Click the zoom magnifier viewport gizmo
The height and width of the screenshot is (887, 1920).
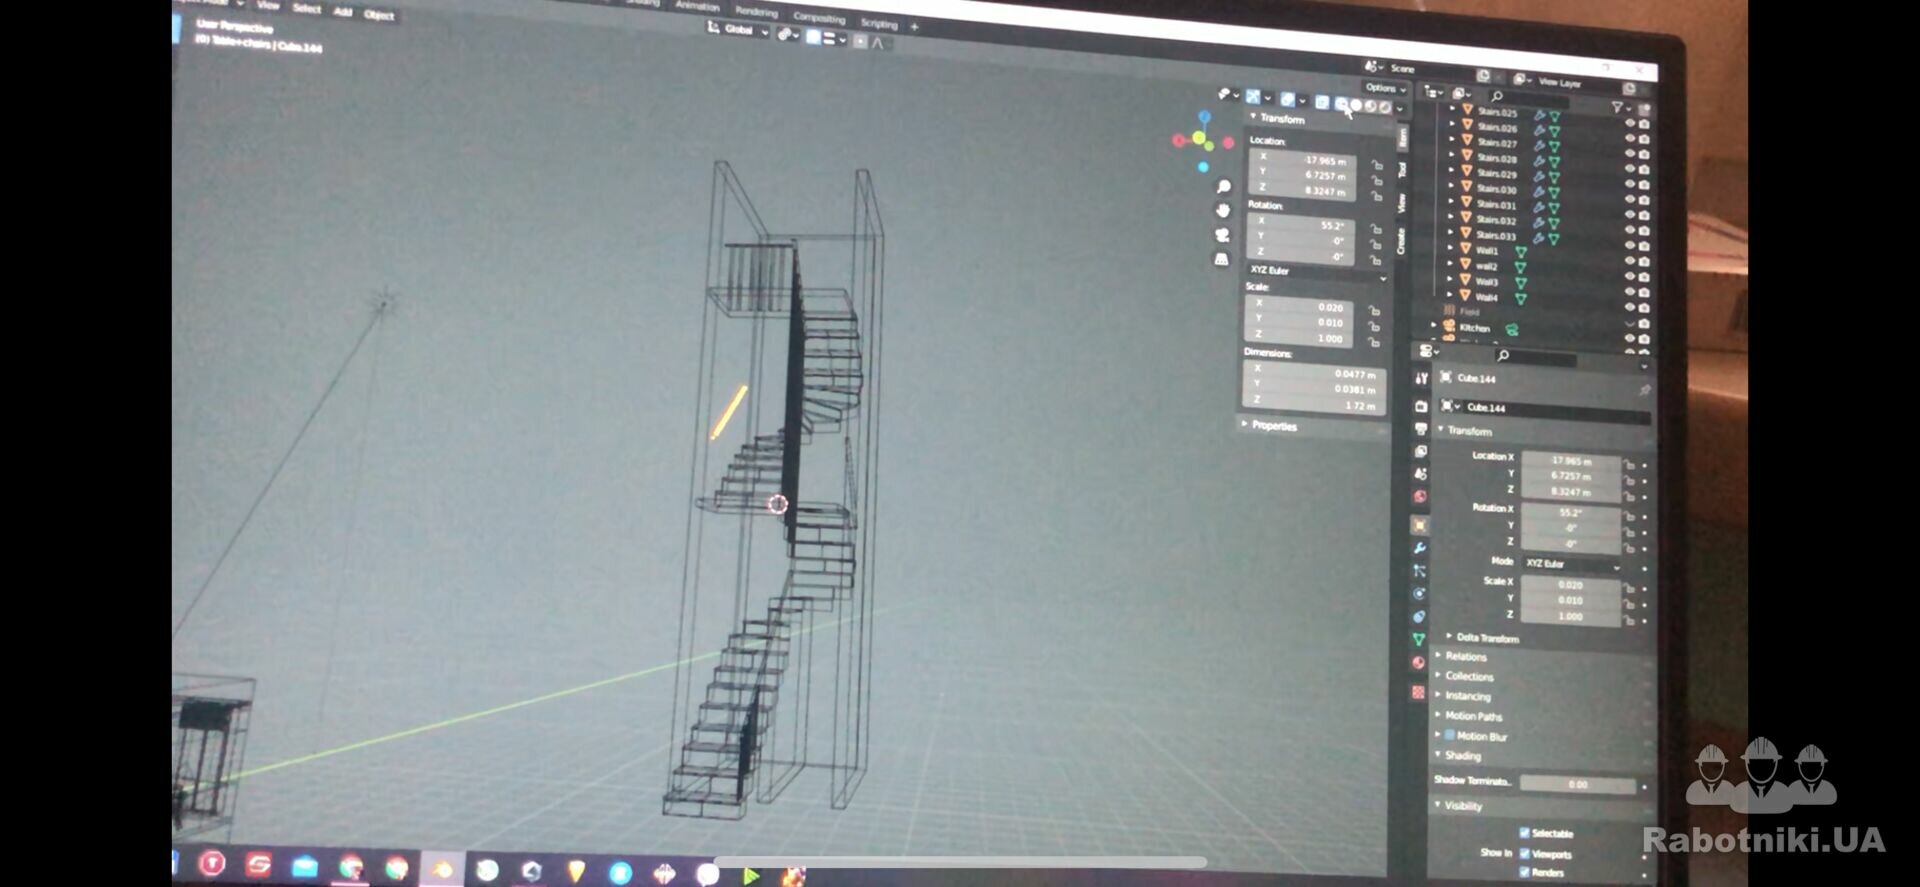coord(1223,187)
